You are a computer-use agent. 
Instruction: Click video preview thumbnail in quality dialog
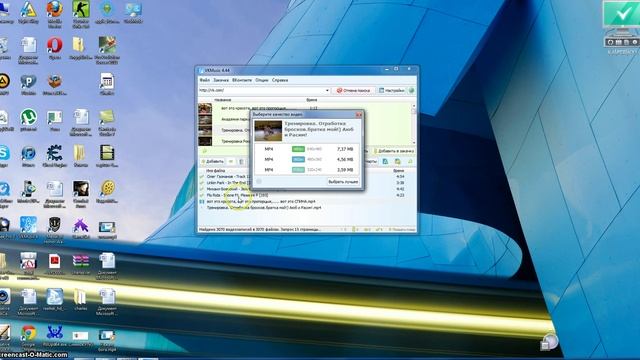pos(268,131)
